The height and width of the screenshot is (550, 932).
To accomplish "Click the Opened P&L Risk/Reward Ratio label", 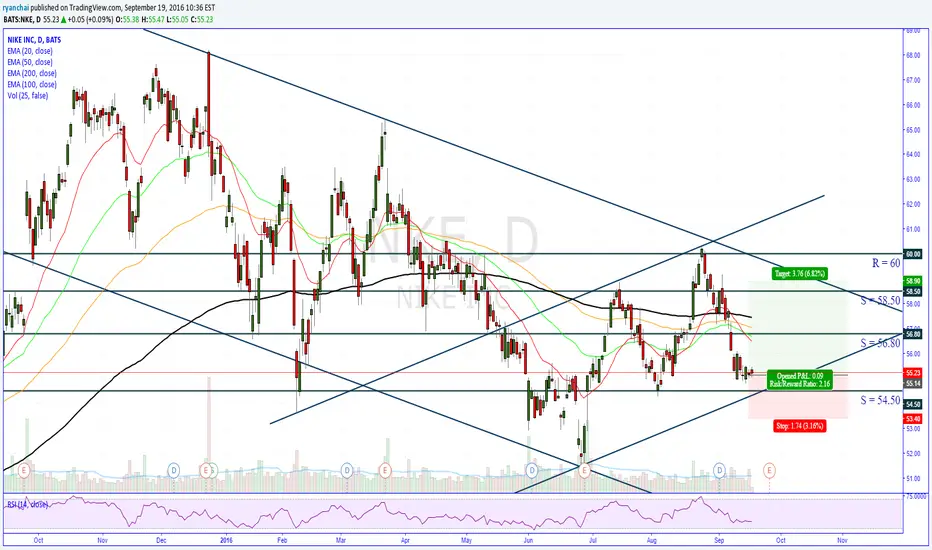I will (x=799, y=381).
